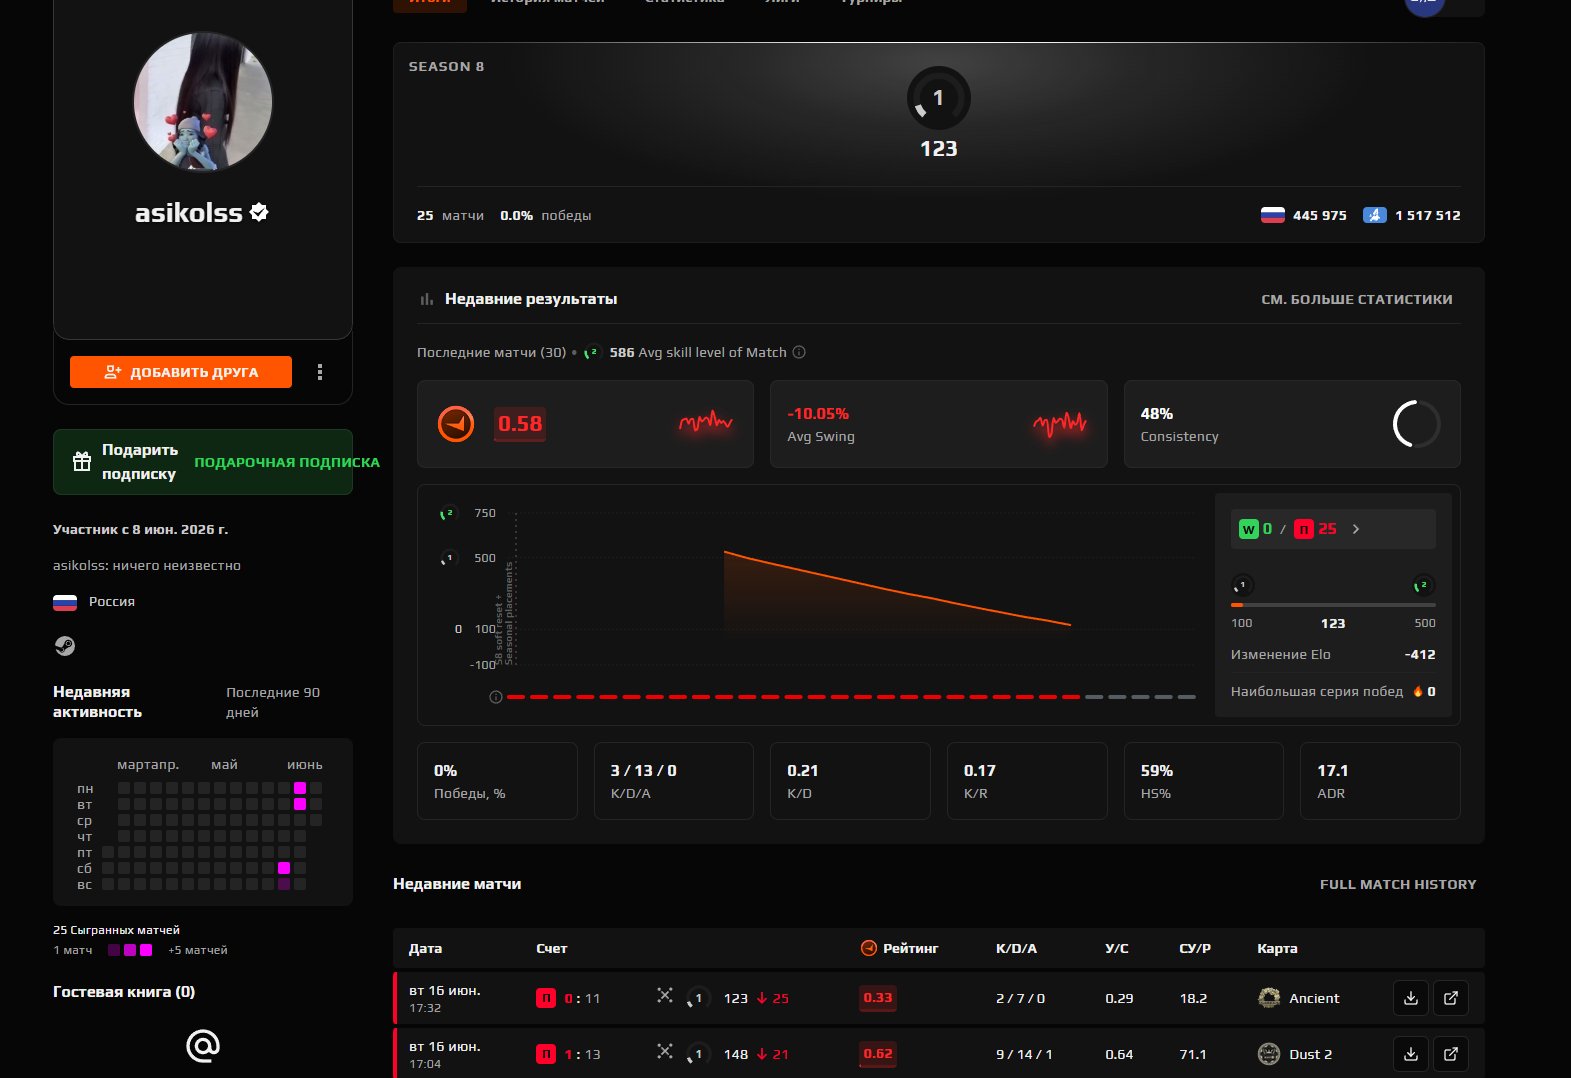Open Ancient match in new window
1571x1078 pixels.
[x=1451, y=998]
